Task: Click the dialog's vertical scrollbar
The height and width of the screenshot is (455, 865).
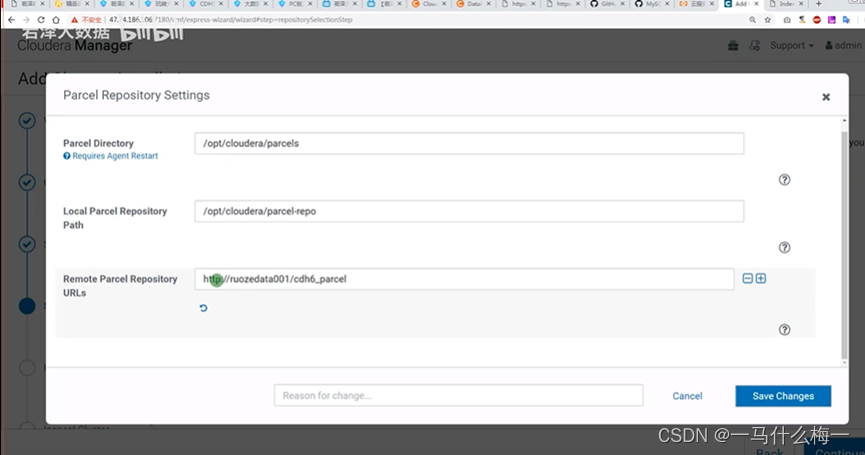Action: (844, 243)
